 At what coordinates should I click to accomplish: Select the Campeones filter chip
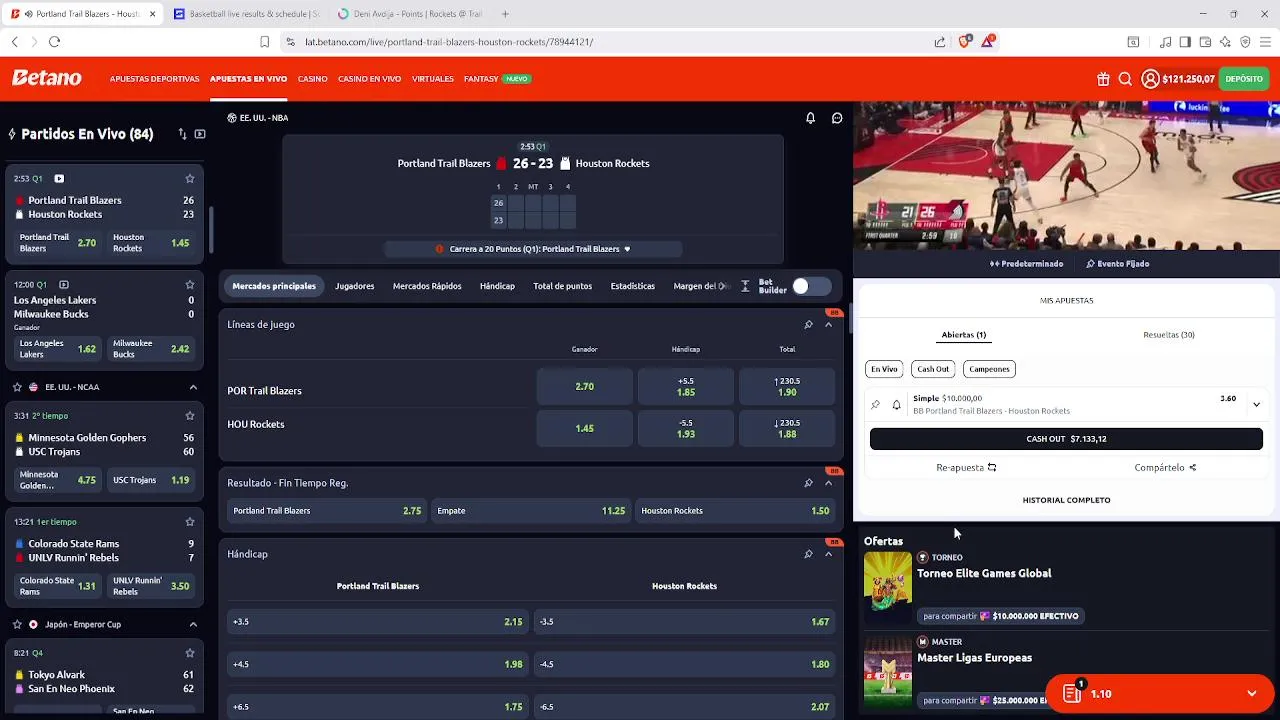(989, 369)
